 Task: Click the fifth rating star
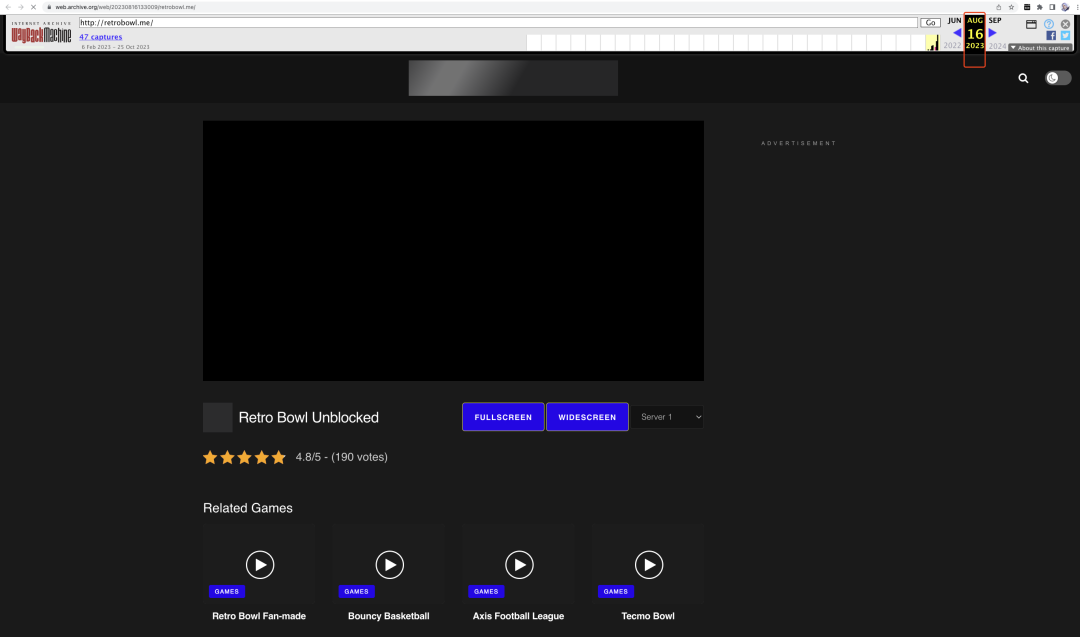pyautogui.click(x=278, y=457)
